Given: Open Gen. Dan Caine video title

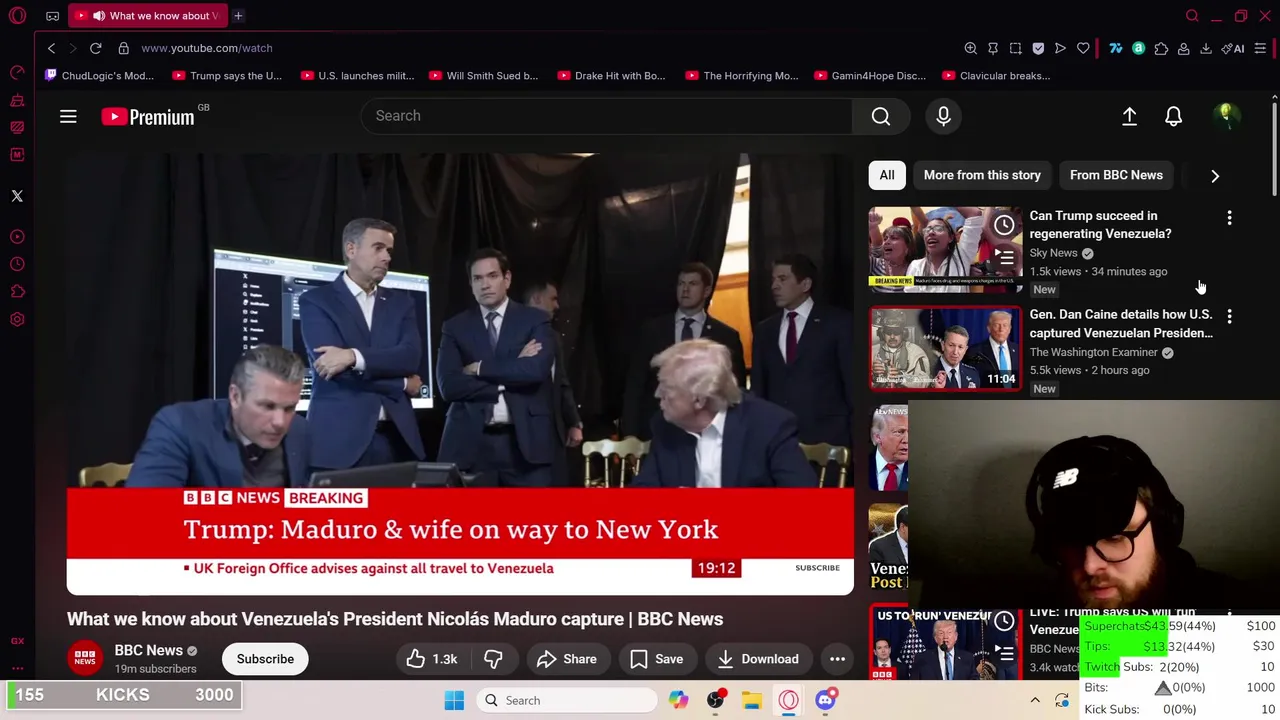Looking at the screenshot, I should tap(1121, 324).
